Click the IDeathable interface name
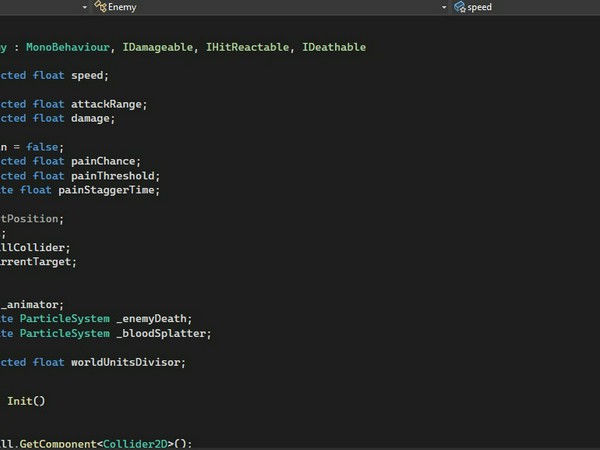 coord(334,47)
